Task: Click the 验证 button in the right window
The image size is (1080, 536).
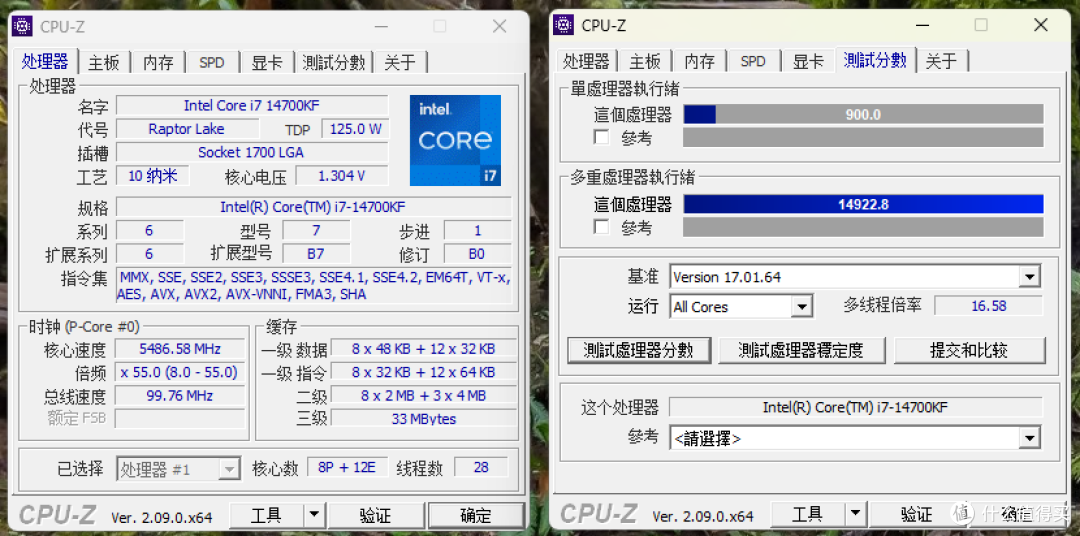Action: pos(916,514)
